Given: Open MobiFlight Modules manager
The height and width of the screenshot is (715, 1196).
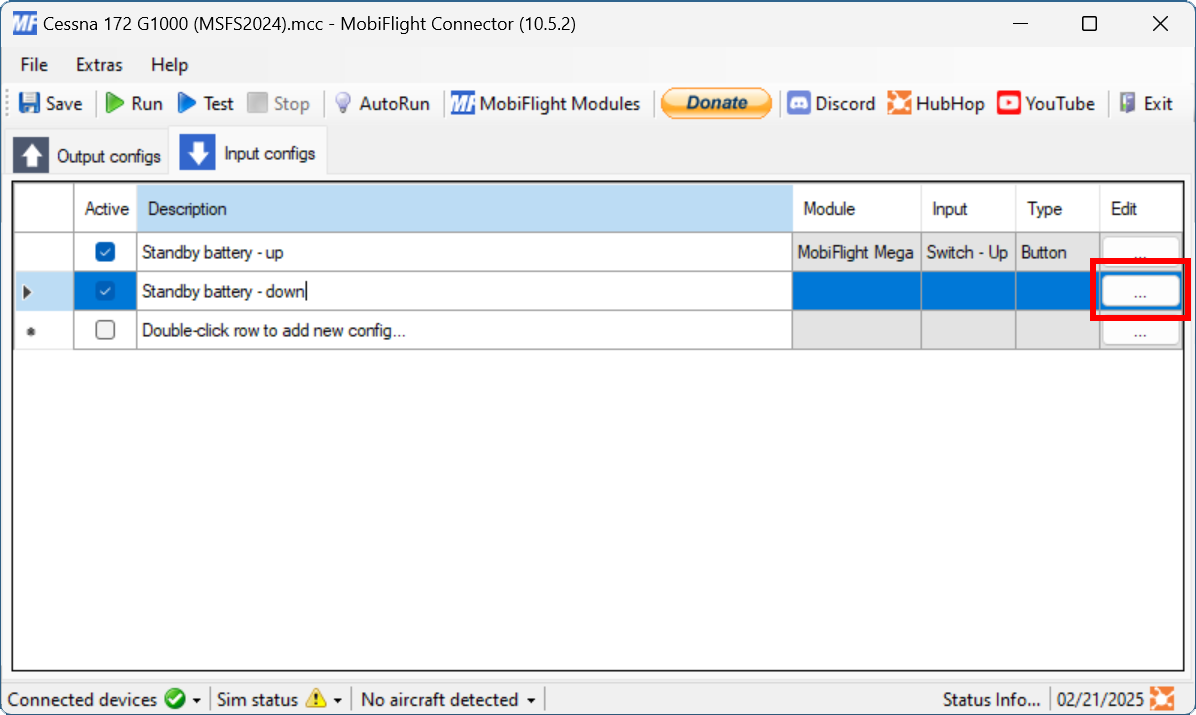Looking at the screenshot, I should pos(546,103).
